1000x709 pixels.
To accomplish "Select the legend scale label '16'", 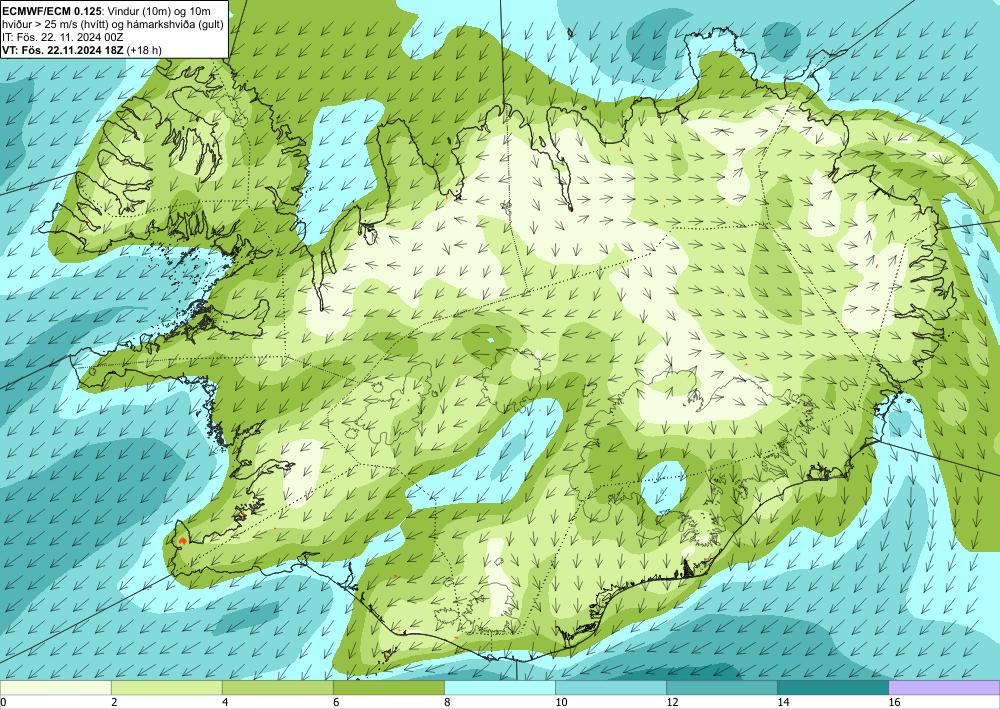I will [x=895, y=703].
